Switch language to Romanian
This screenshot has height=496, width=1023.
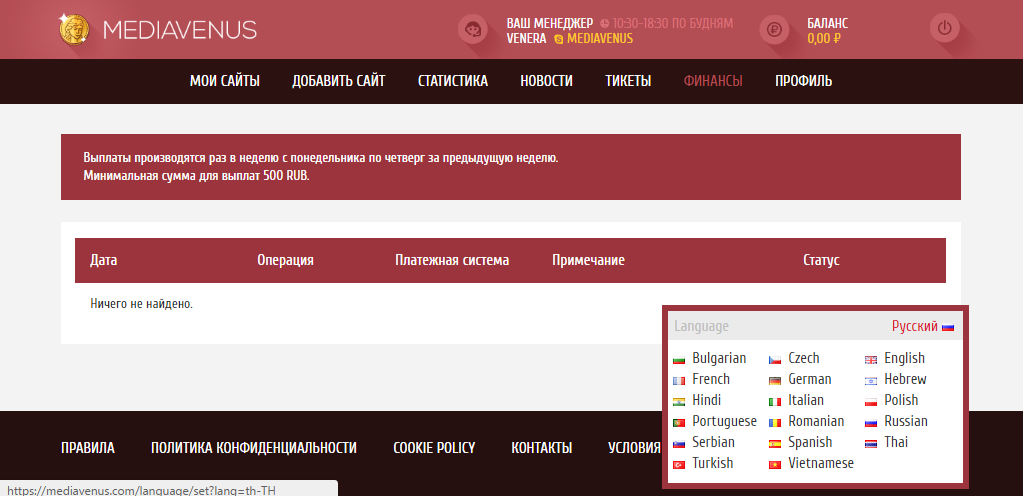pyautogui.click(x=816, y=422)
